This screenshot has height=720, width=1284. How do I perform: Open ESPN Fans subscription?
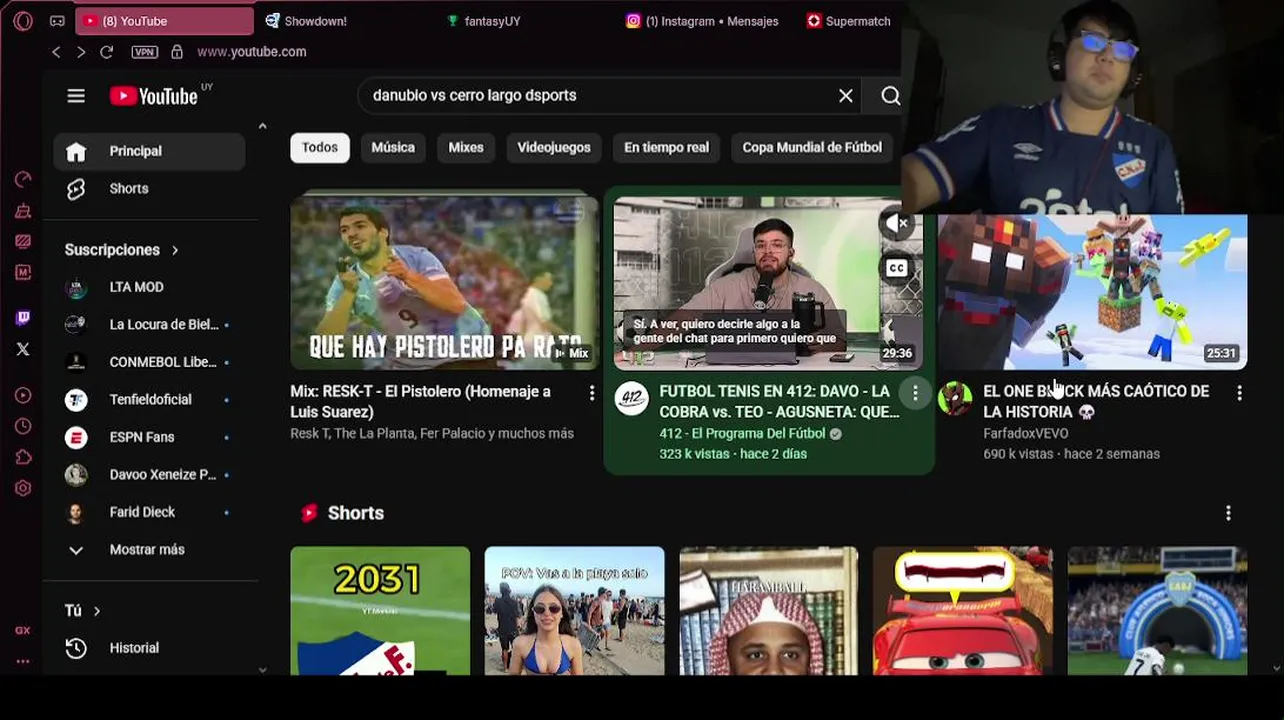tap(149, 437)
